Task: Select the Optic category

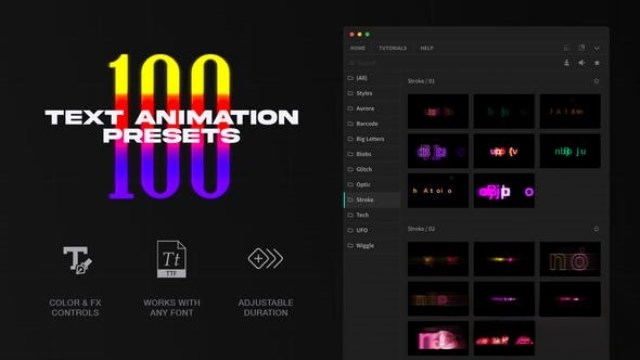Action: [x=372, y=184]
